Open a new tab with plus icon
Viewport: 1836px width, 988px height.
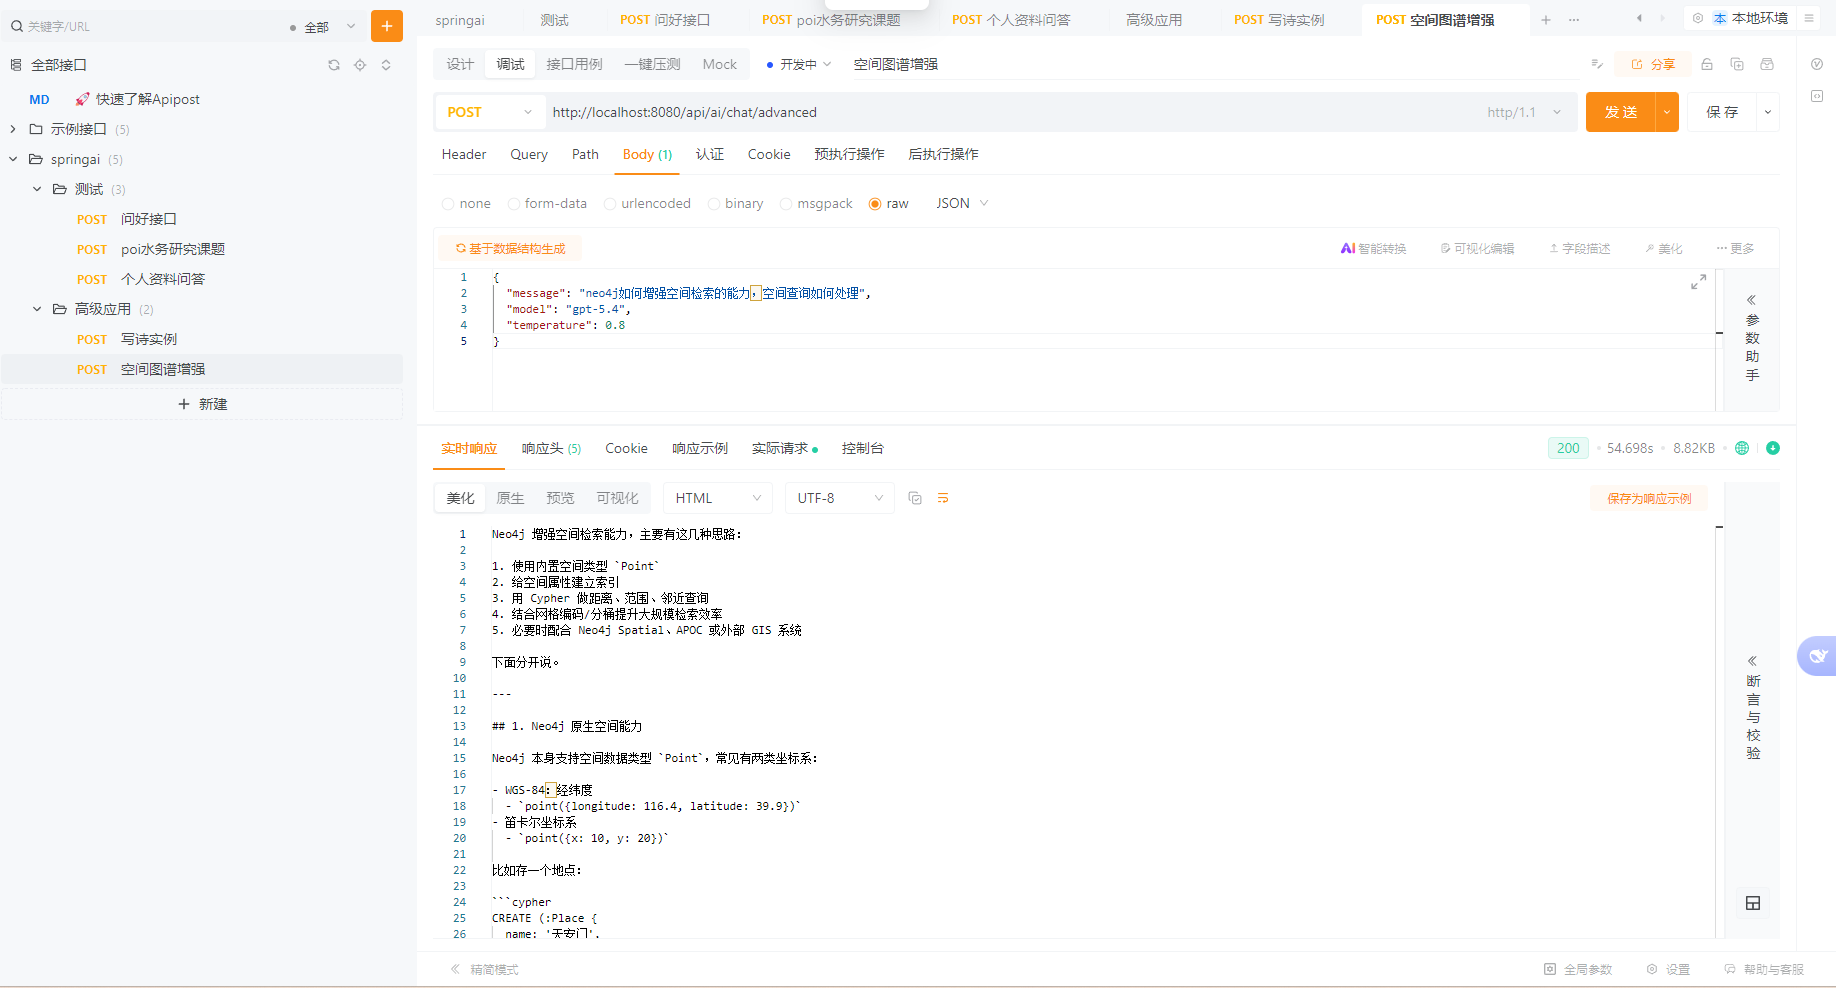1546,20
